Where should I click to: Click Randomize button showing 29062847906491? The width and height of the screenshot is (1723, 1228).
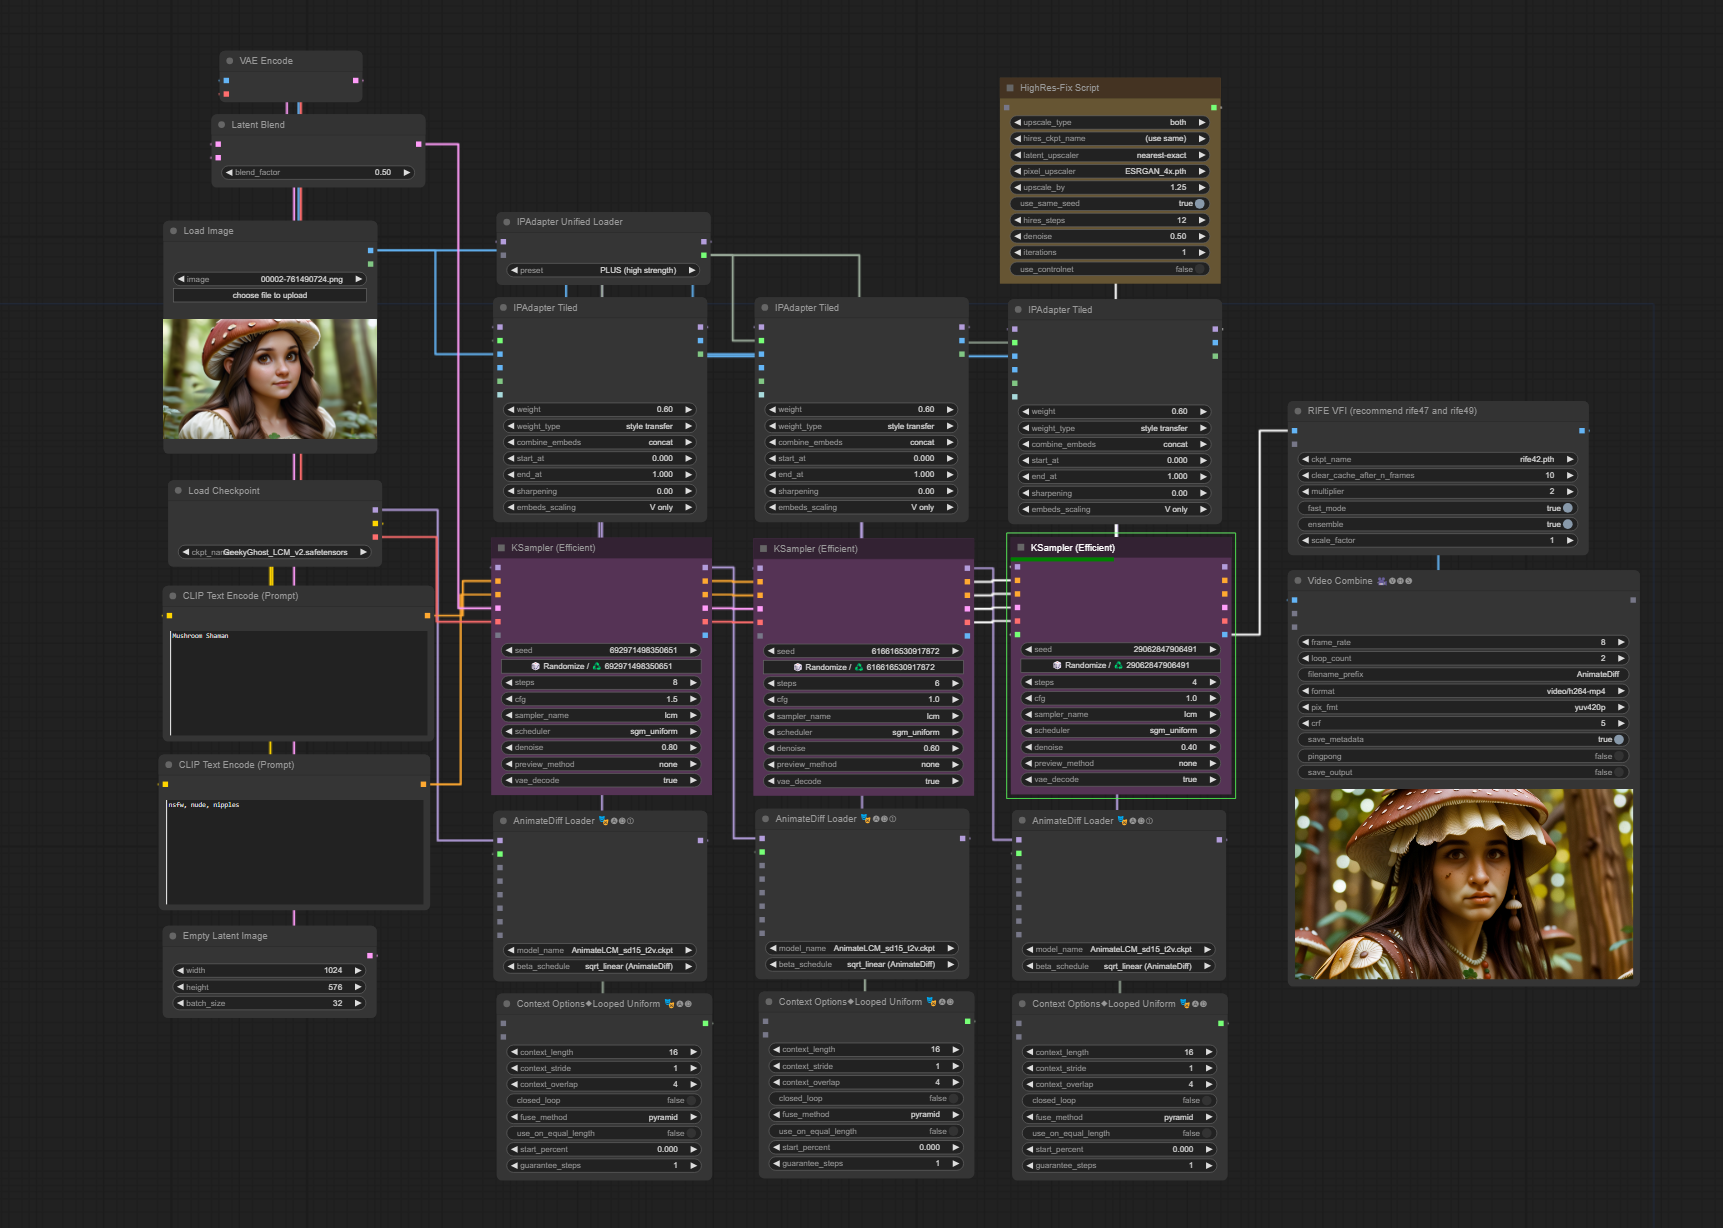coord(1121,665)
